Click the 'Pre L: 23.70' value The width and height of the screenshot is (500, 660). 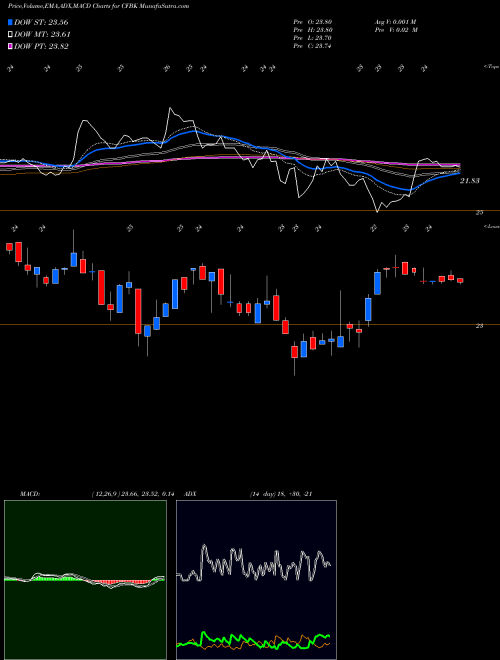click(x=312, y=38)
